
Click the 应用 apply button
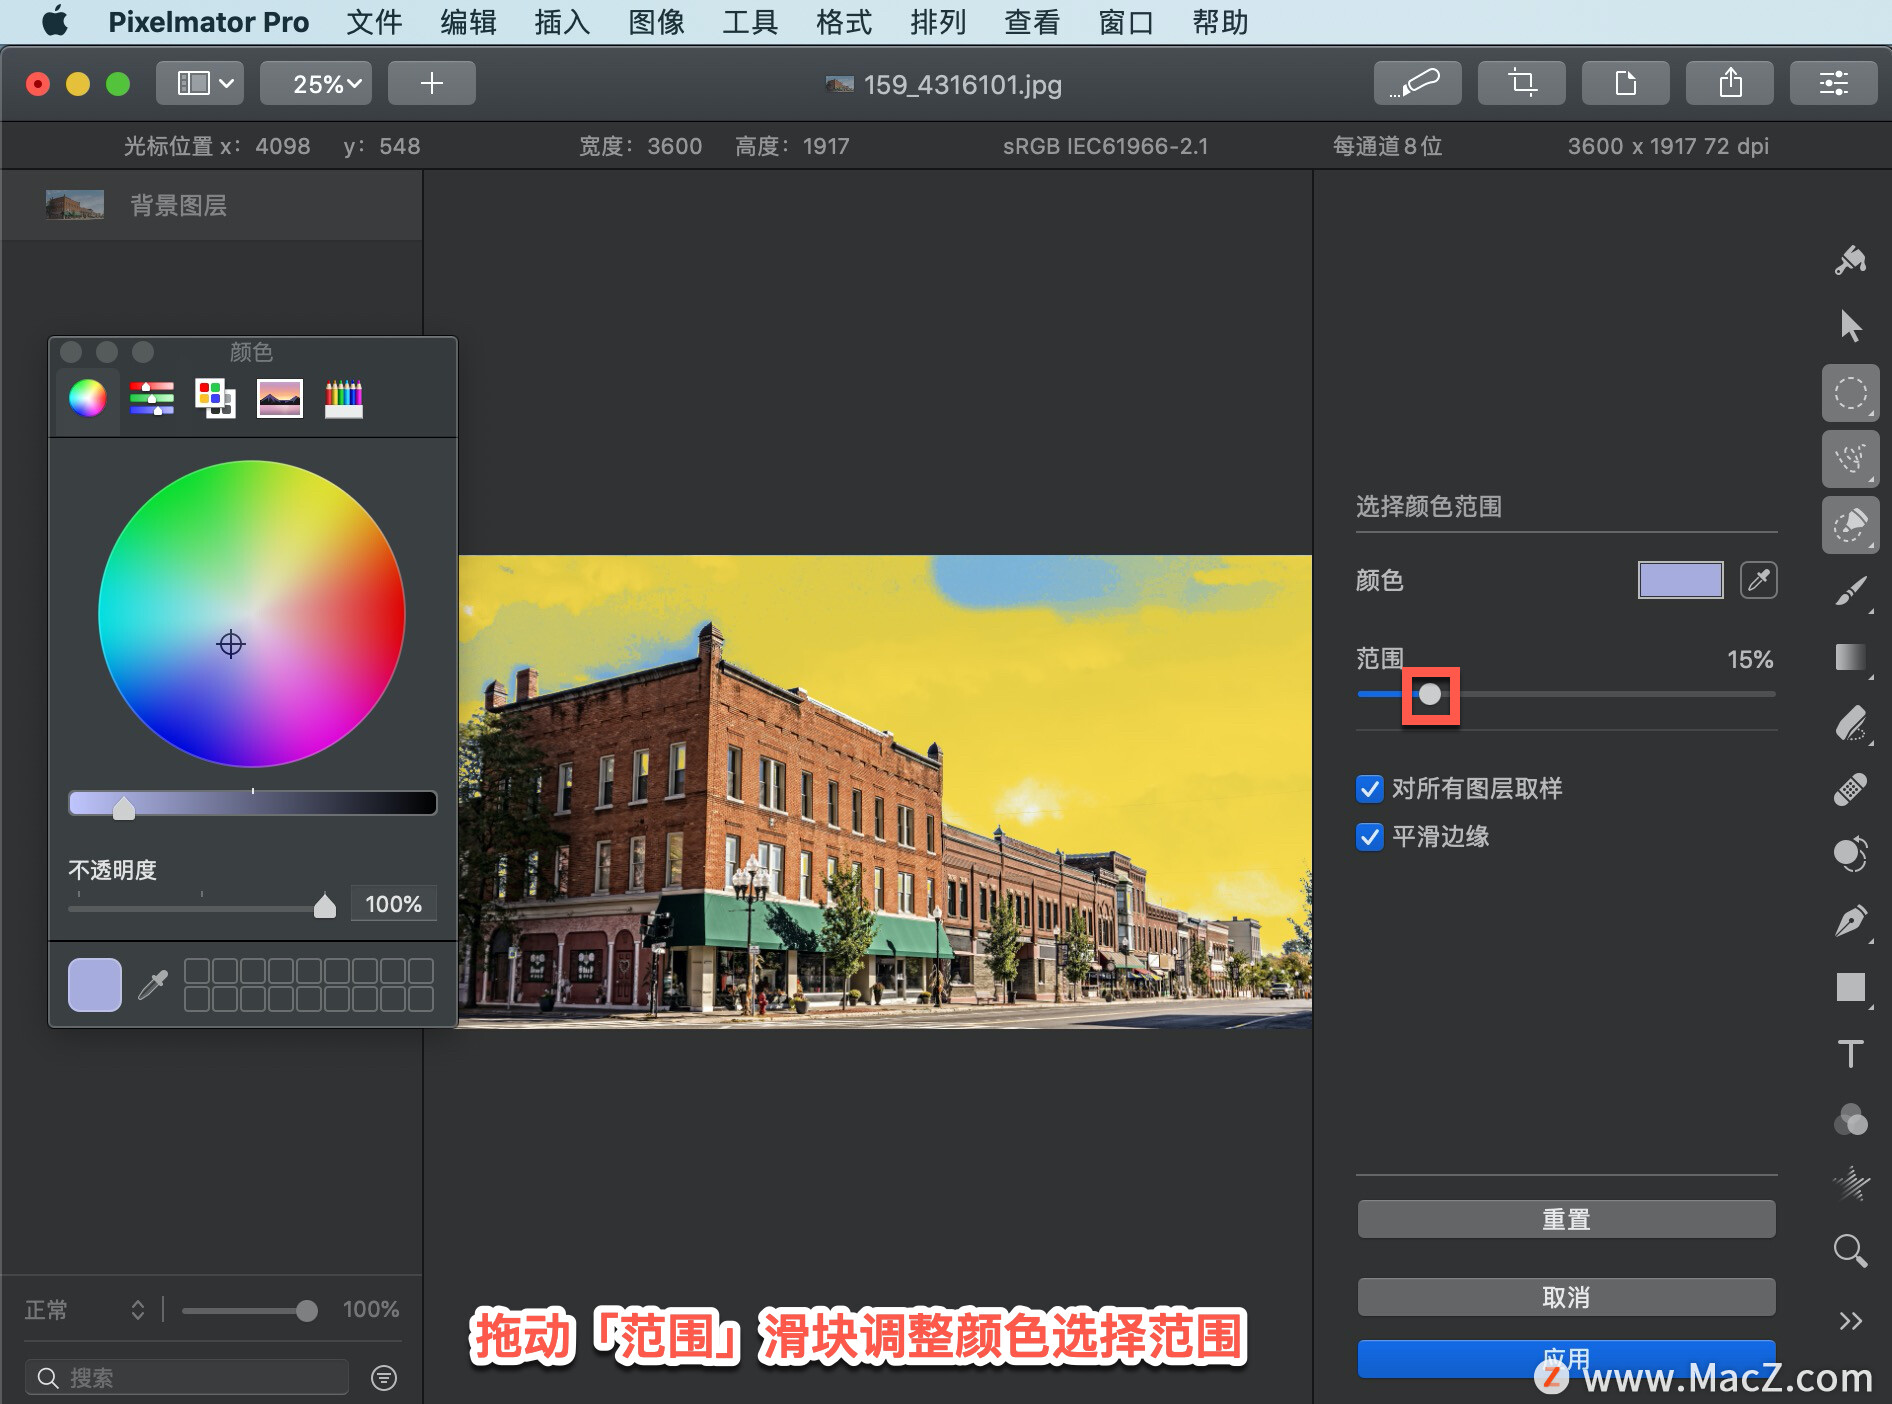pyautogui.click(x=1565, y=1358)
